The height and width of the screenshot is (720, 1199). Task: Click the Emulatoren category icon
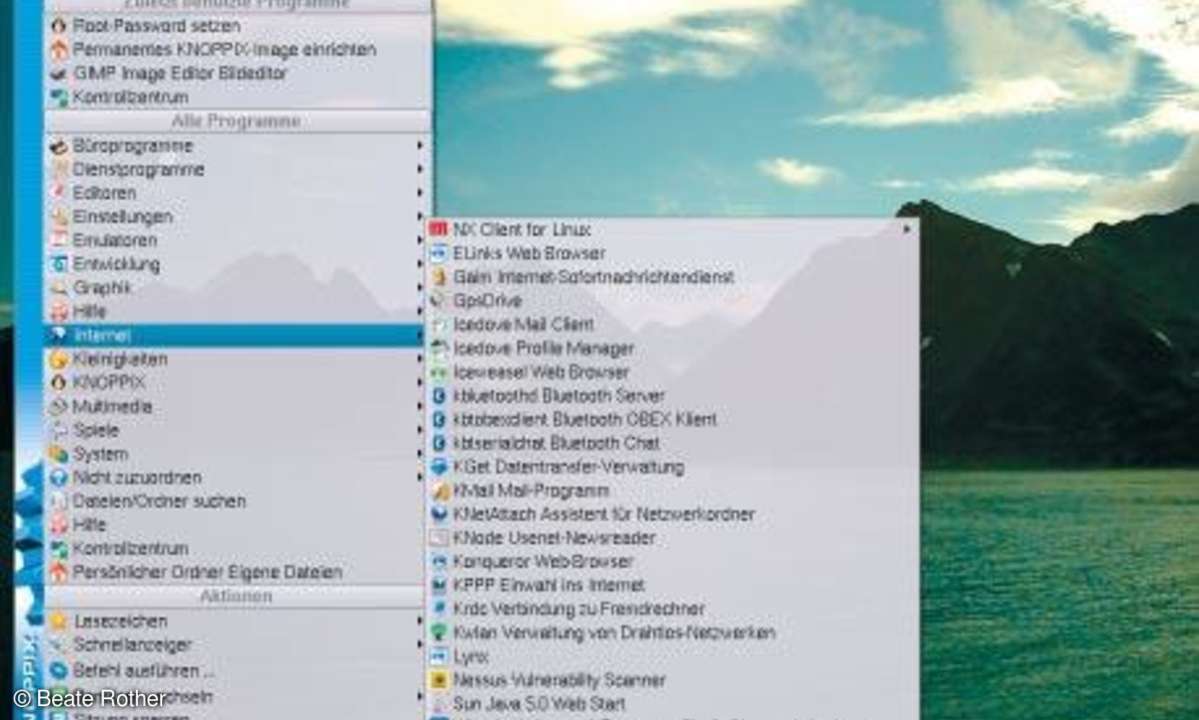coord(59,240)
